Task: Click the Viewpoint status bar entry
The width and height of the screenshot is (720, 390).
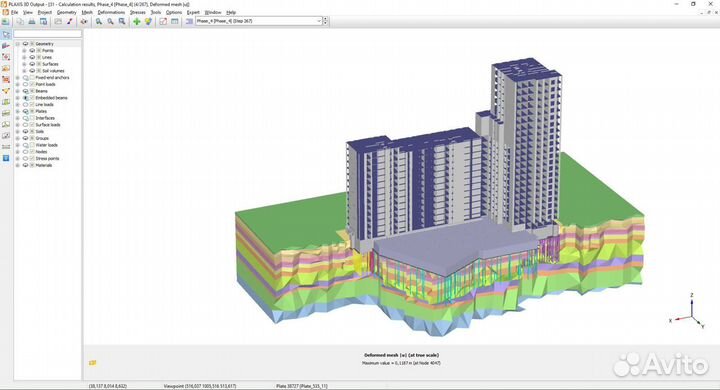Action: click(x=200, y=386)
